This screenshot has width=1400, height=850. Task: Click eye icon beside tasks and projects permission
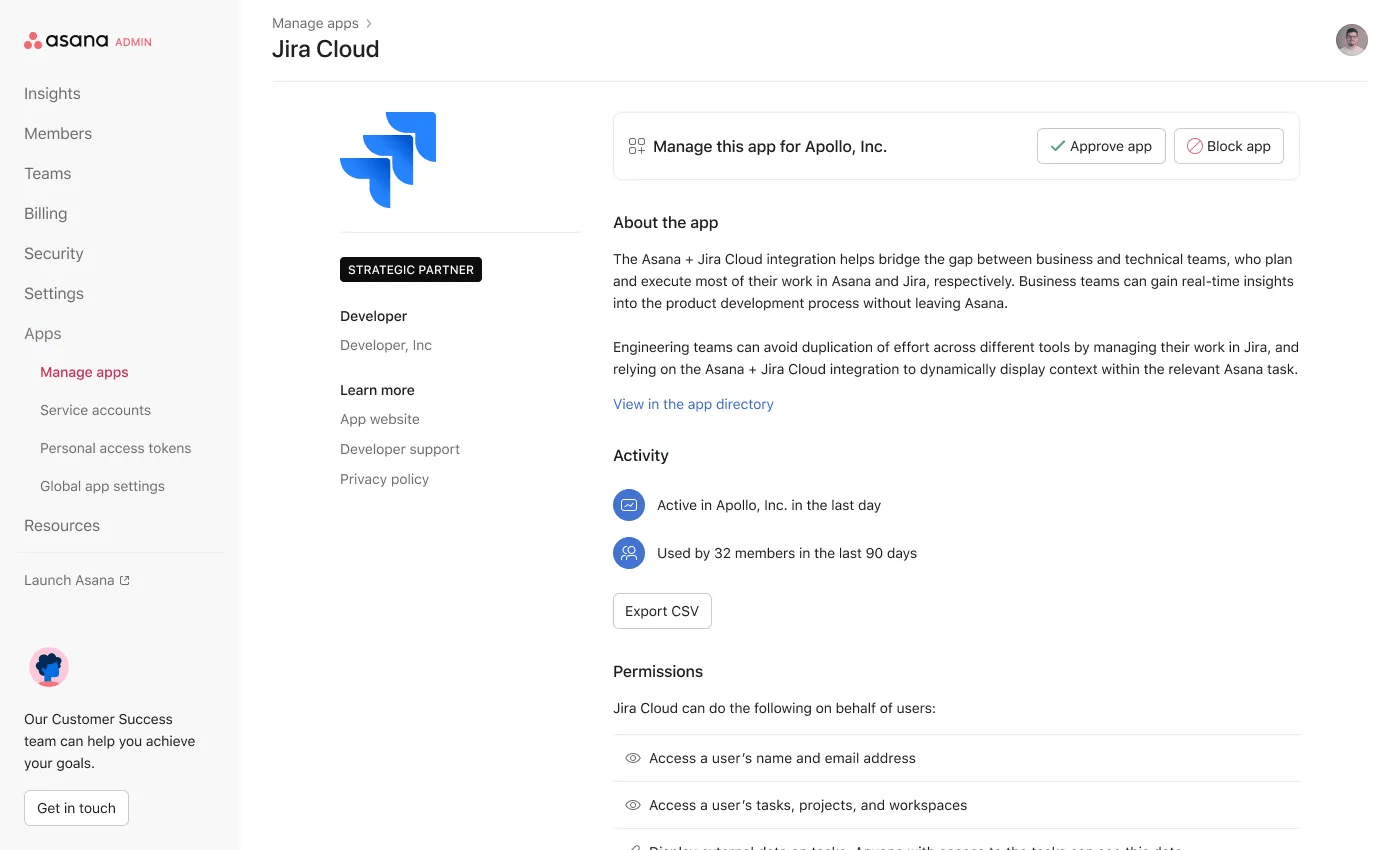pyautogui.click(x=633, y=805)
